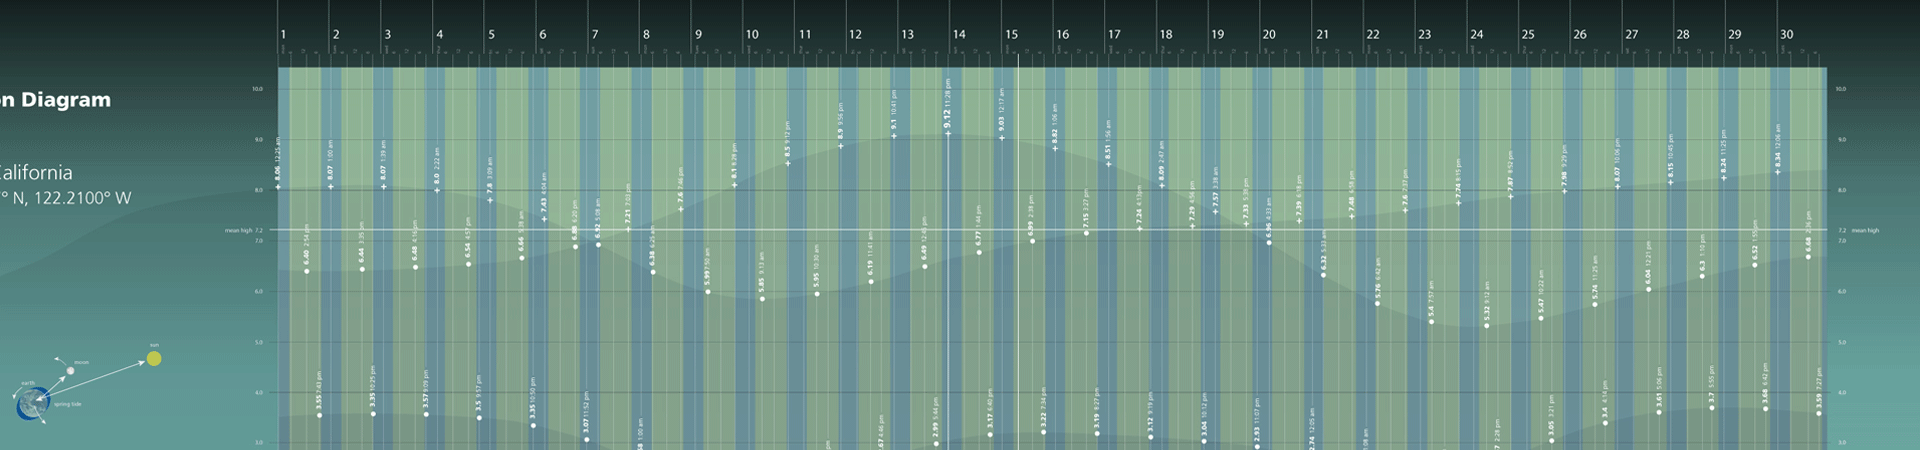Viewport: 1920px width, 450px height.
Task: Click the 9.12 peak tide marker
Action: click(948, 133)
